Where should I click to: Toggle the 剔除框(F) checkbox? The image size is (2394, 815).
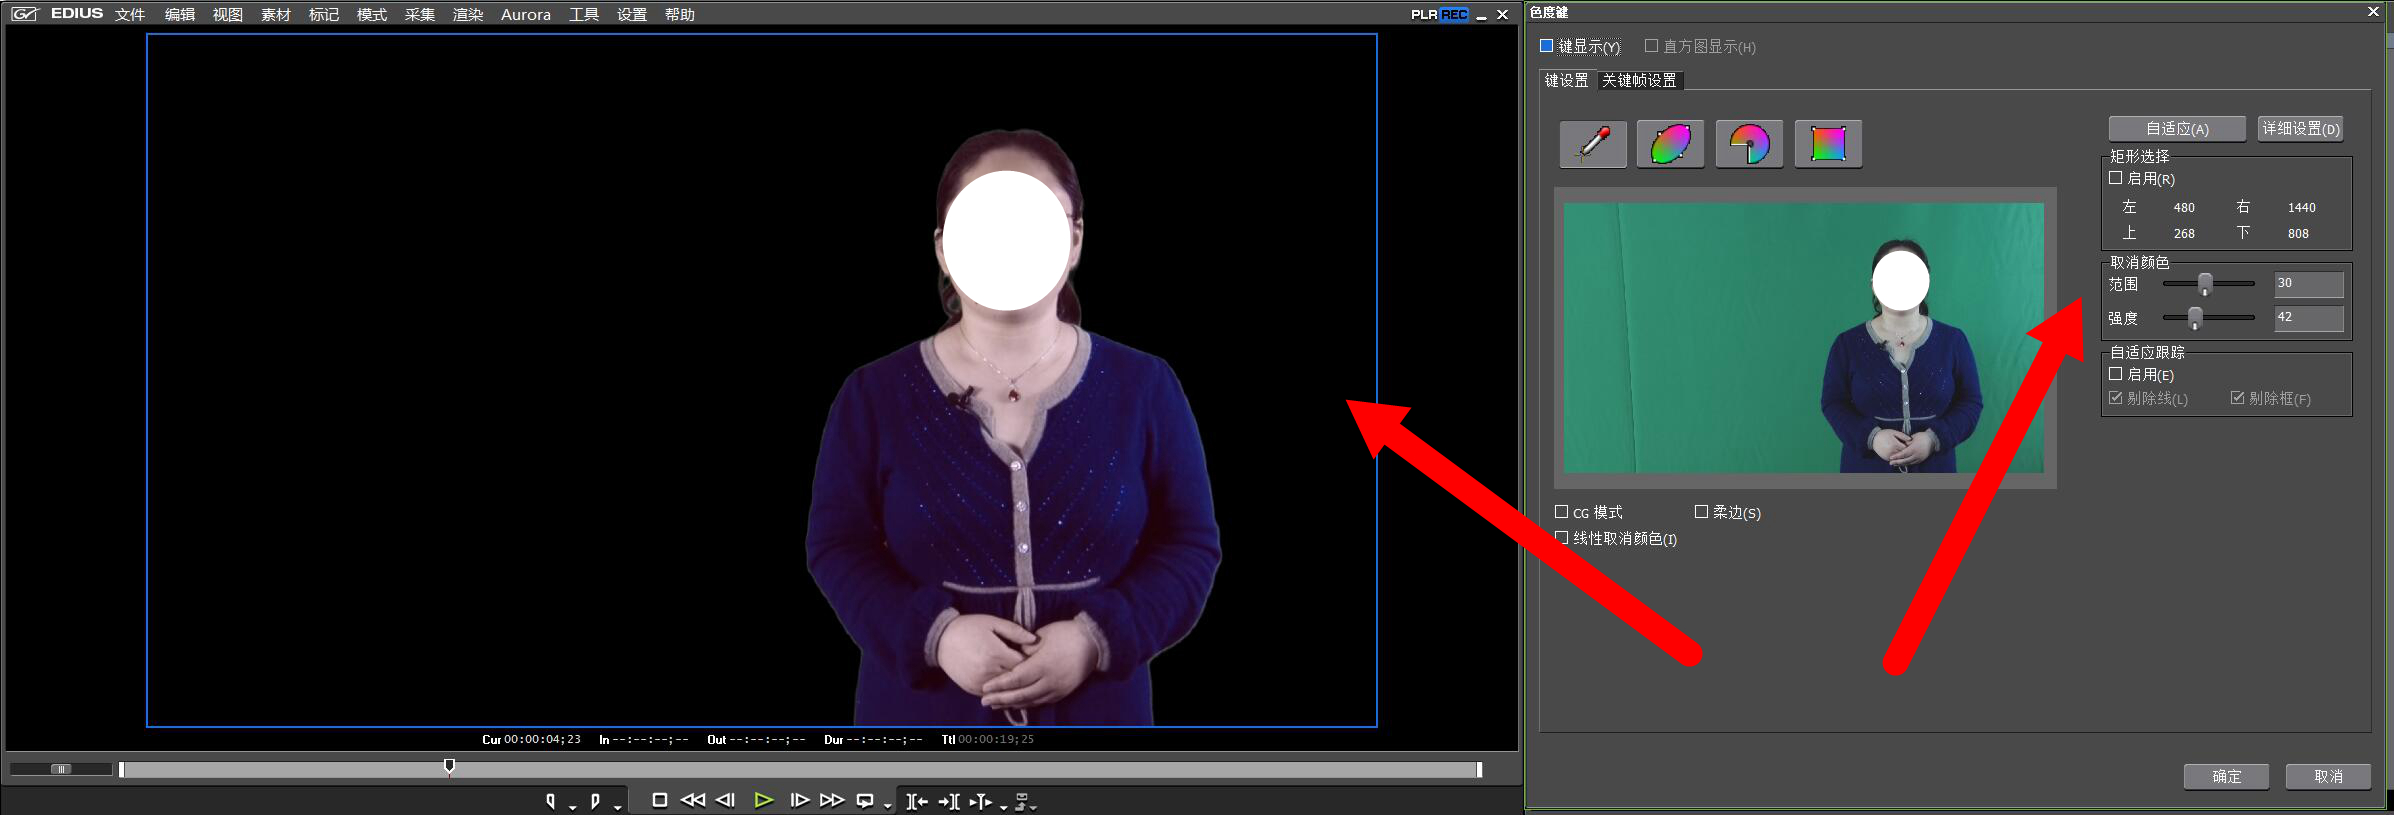click(2237, 398)
